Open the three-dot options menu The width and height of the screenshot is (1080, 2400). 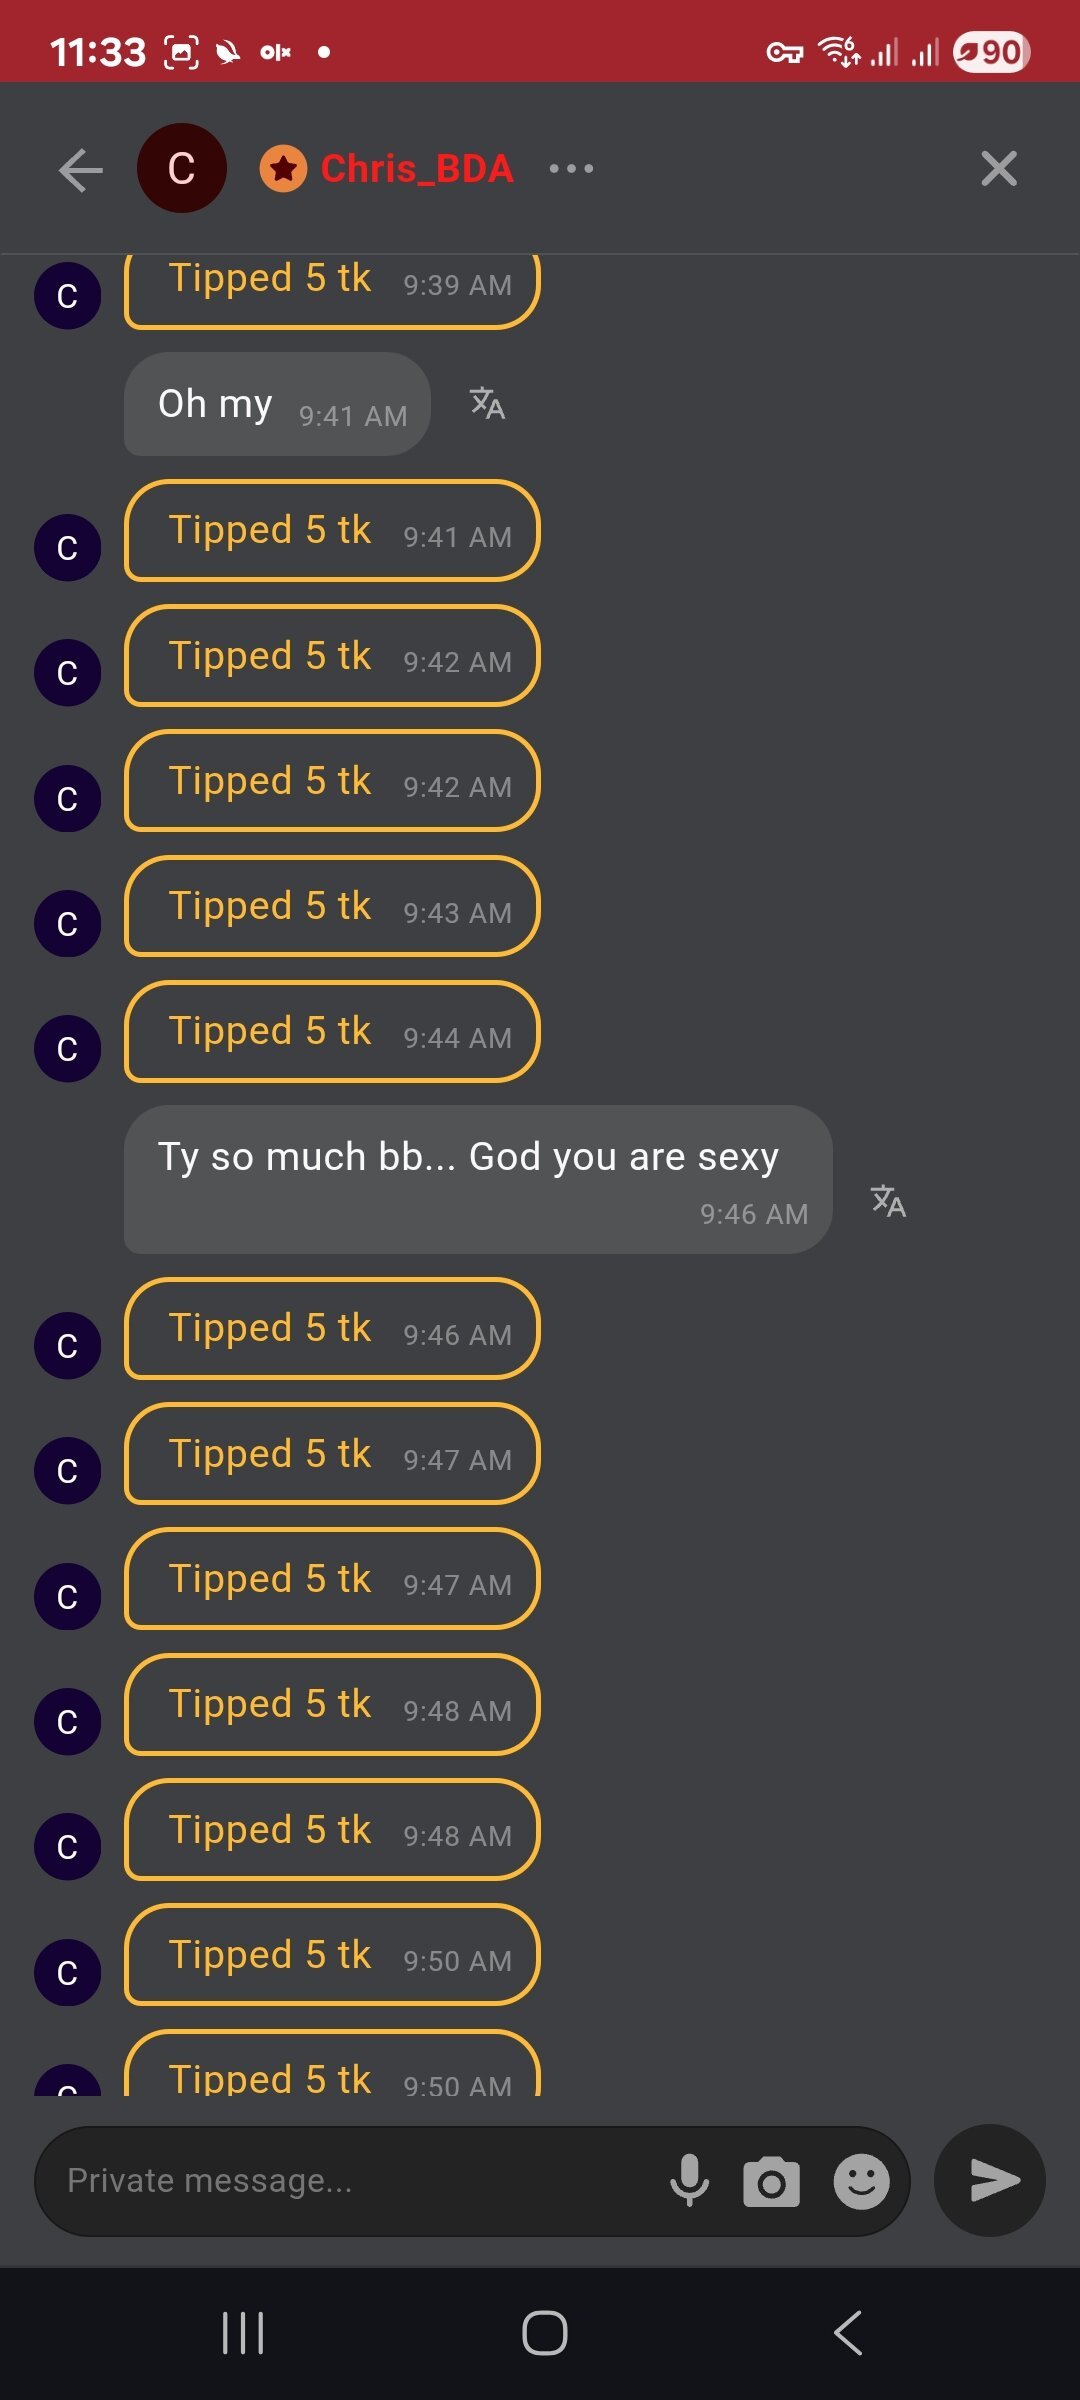571,169
